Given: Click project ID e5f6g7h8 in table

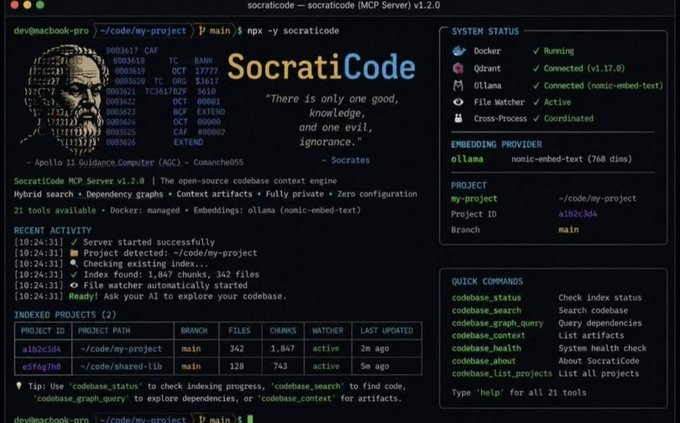Looking at the screenshot, I should [42, 367].
